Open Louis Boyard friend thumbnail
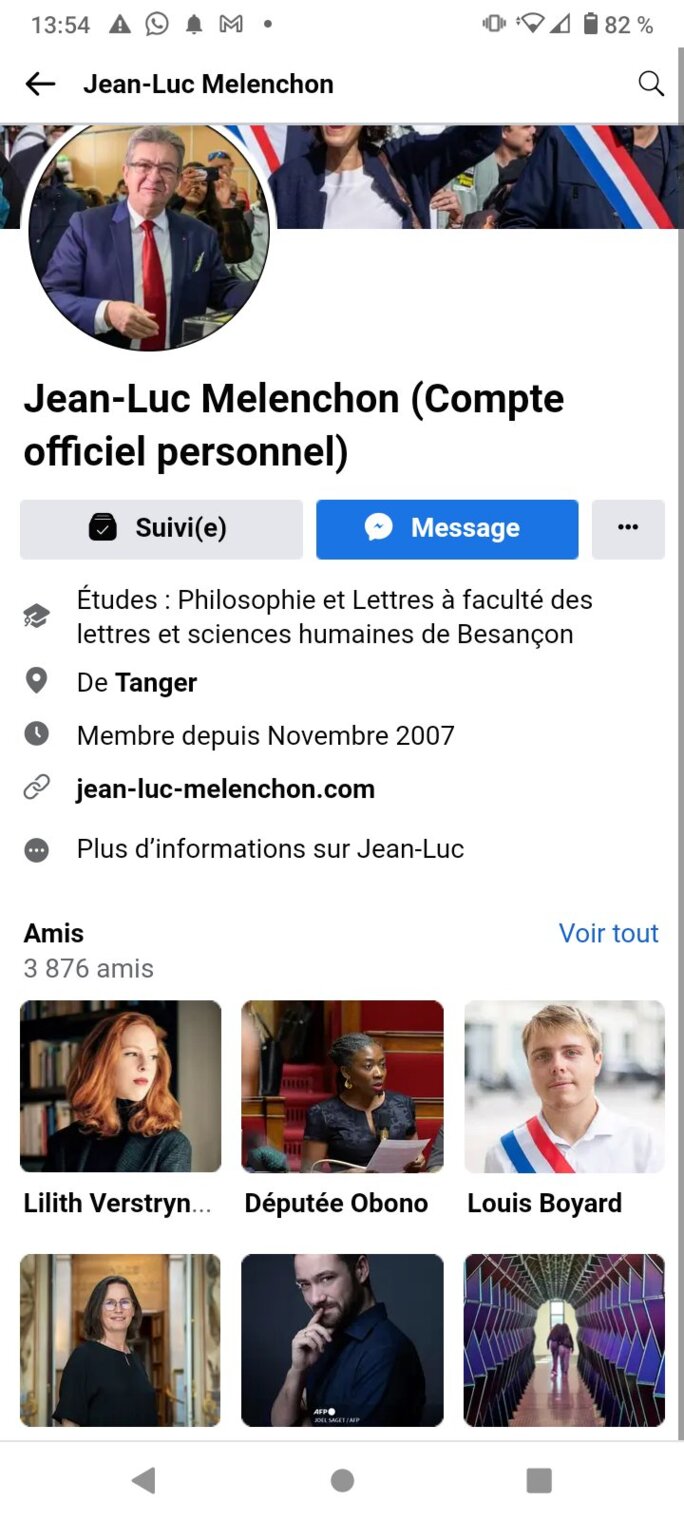Viewport: 684px width, 1520px height. [564, 1086]
